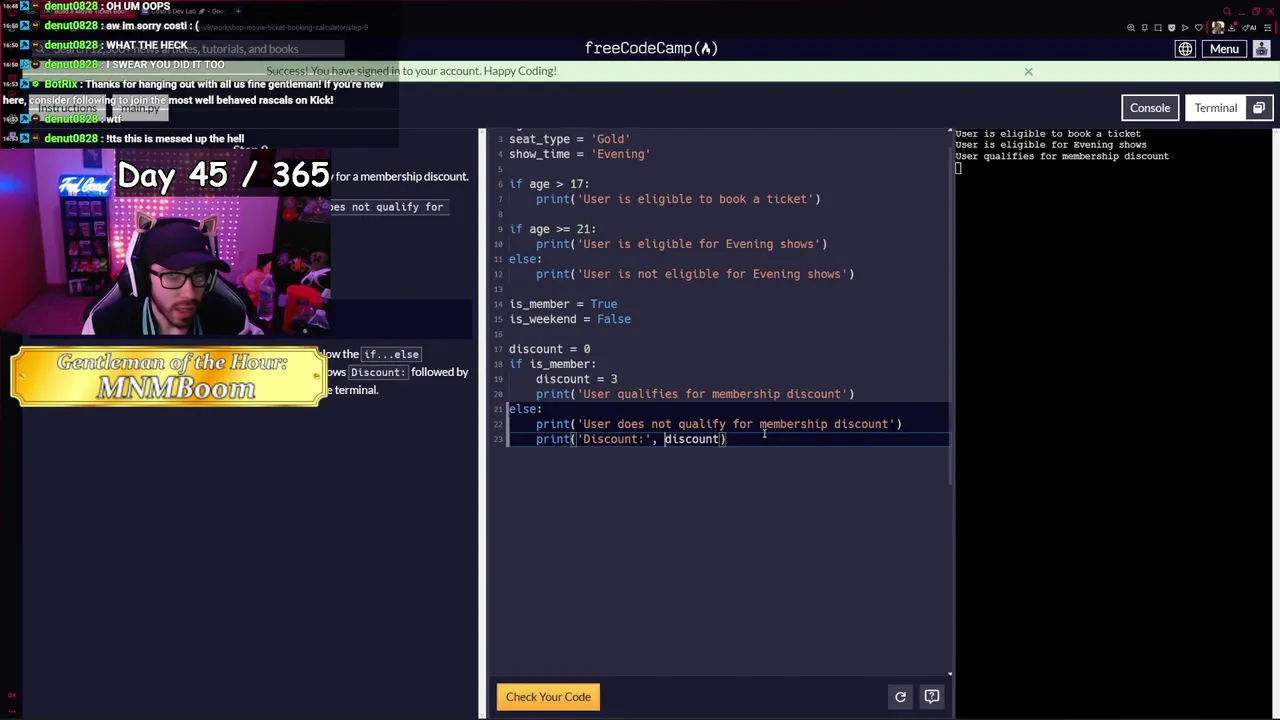The height and width of the screenshot is (720, 1280).
Task: Click the editor scrollbar up arrow
Action: (x=950, y=132)
